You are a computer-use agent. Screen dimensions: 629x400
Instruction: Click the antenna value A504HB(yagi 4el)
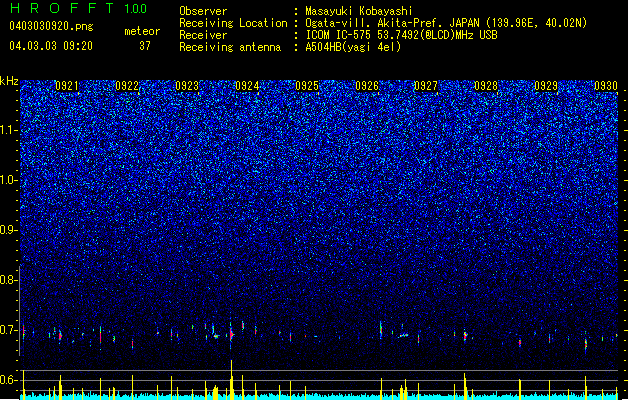353,47
